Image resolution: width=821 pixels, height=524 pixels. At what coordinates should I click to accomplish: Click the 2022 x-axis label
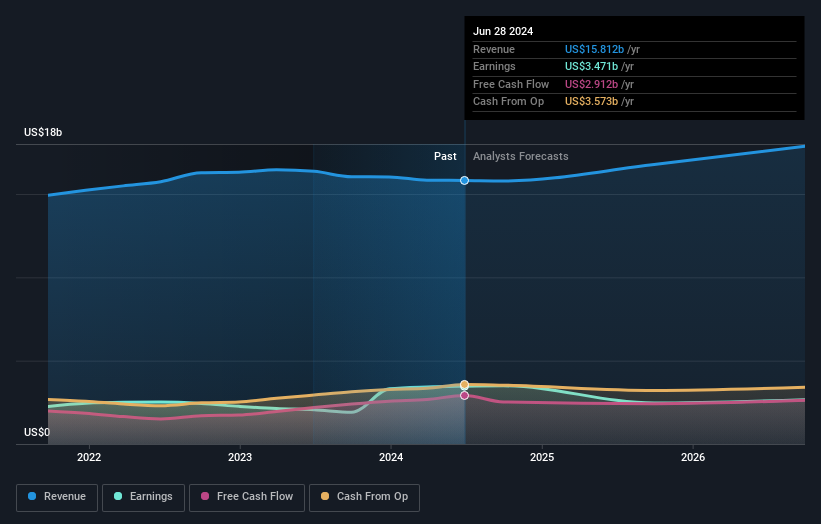[x=89, y=457]
